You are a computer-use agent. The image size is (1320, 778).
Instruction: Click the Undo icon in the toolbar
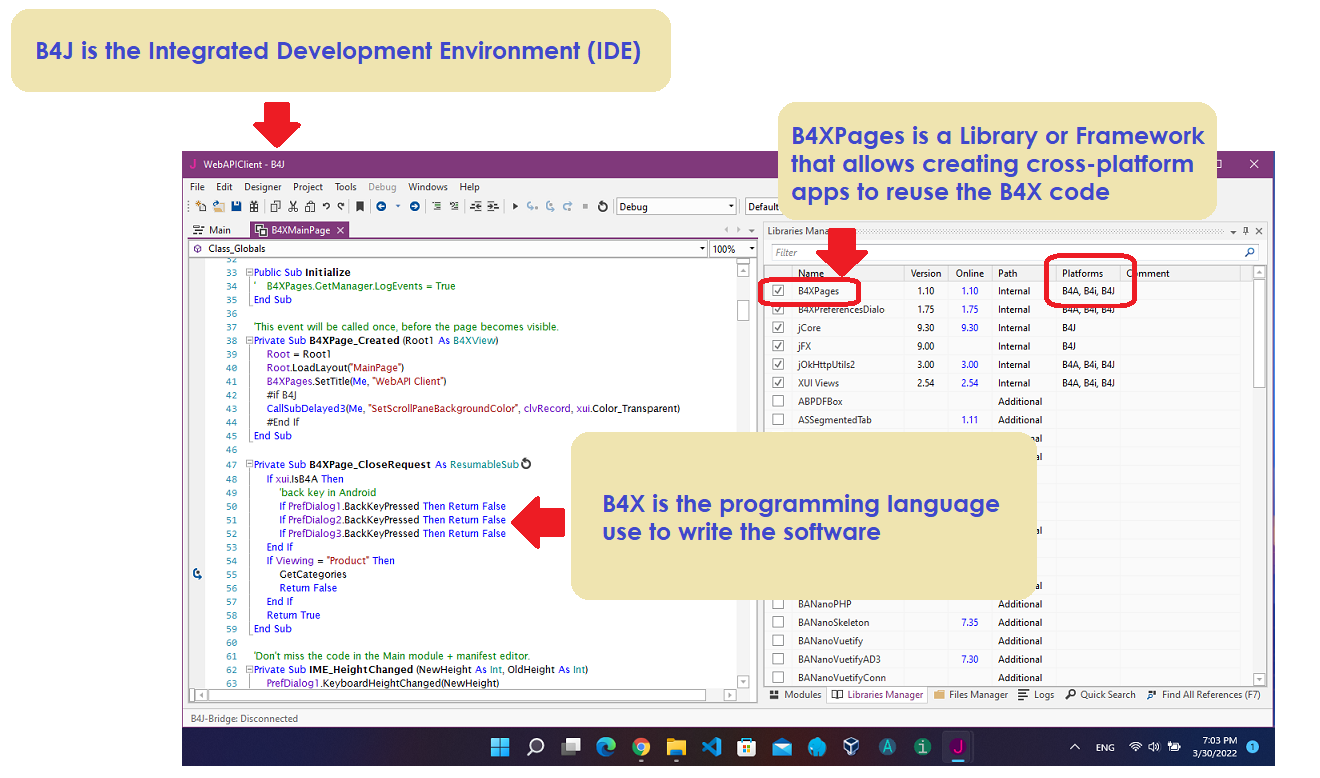(x=326, y=207)
